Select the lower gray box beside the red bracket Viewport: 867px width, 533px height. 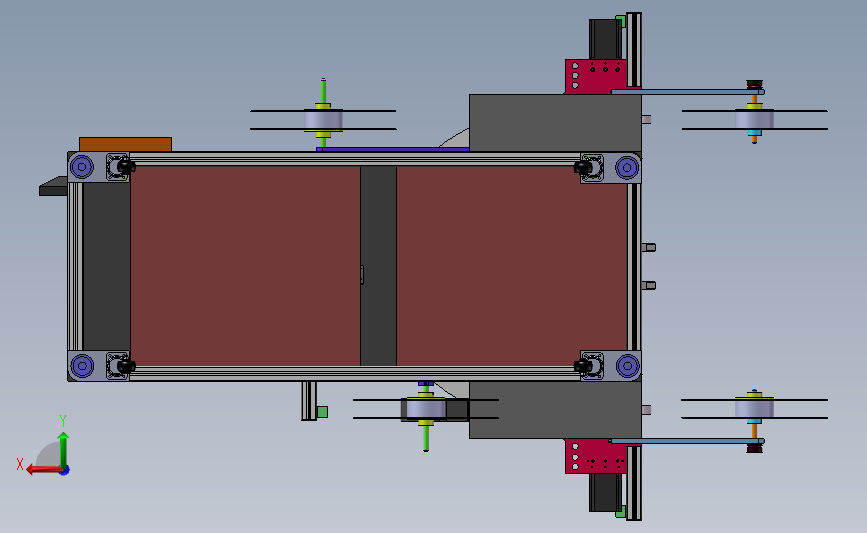coord(555,410)
